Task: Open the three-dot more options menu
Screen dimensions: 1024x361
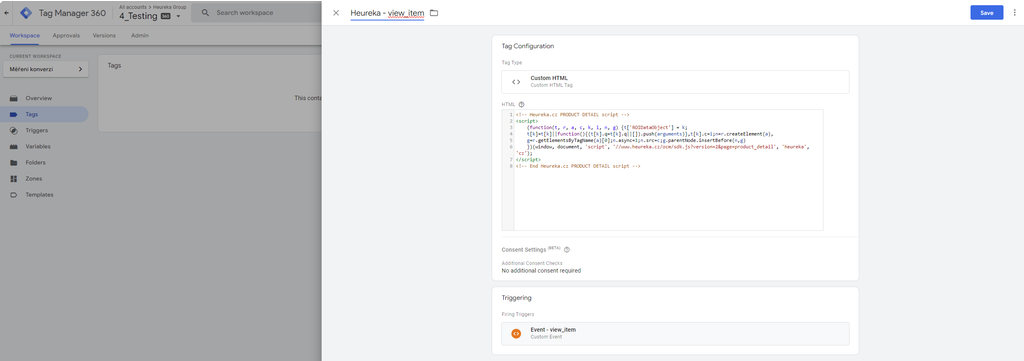Action: 1014,12
